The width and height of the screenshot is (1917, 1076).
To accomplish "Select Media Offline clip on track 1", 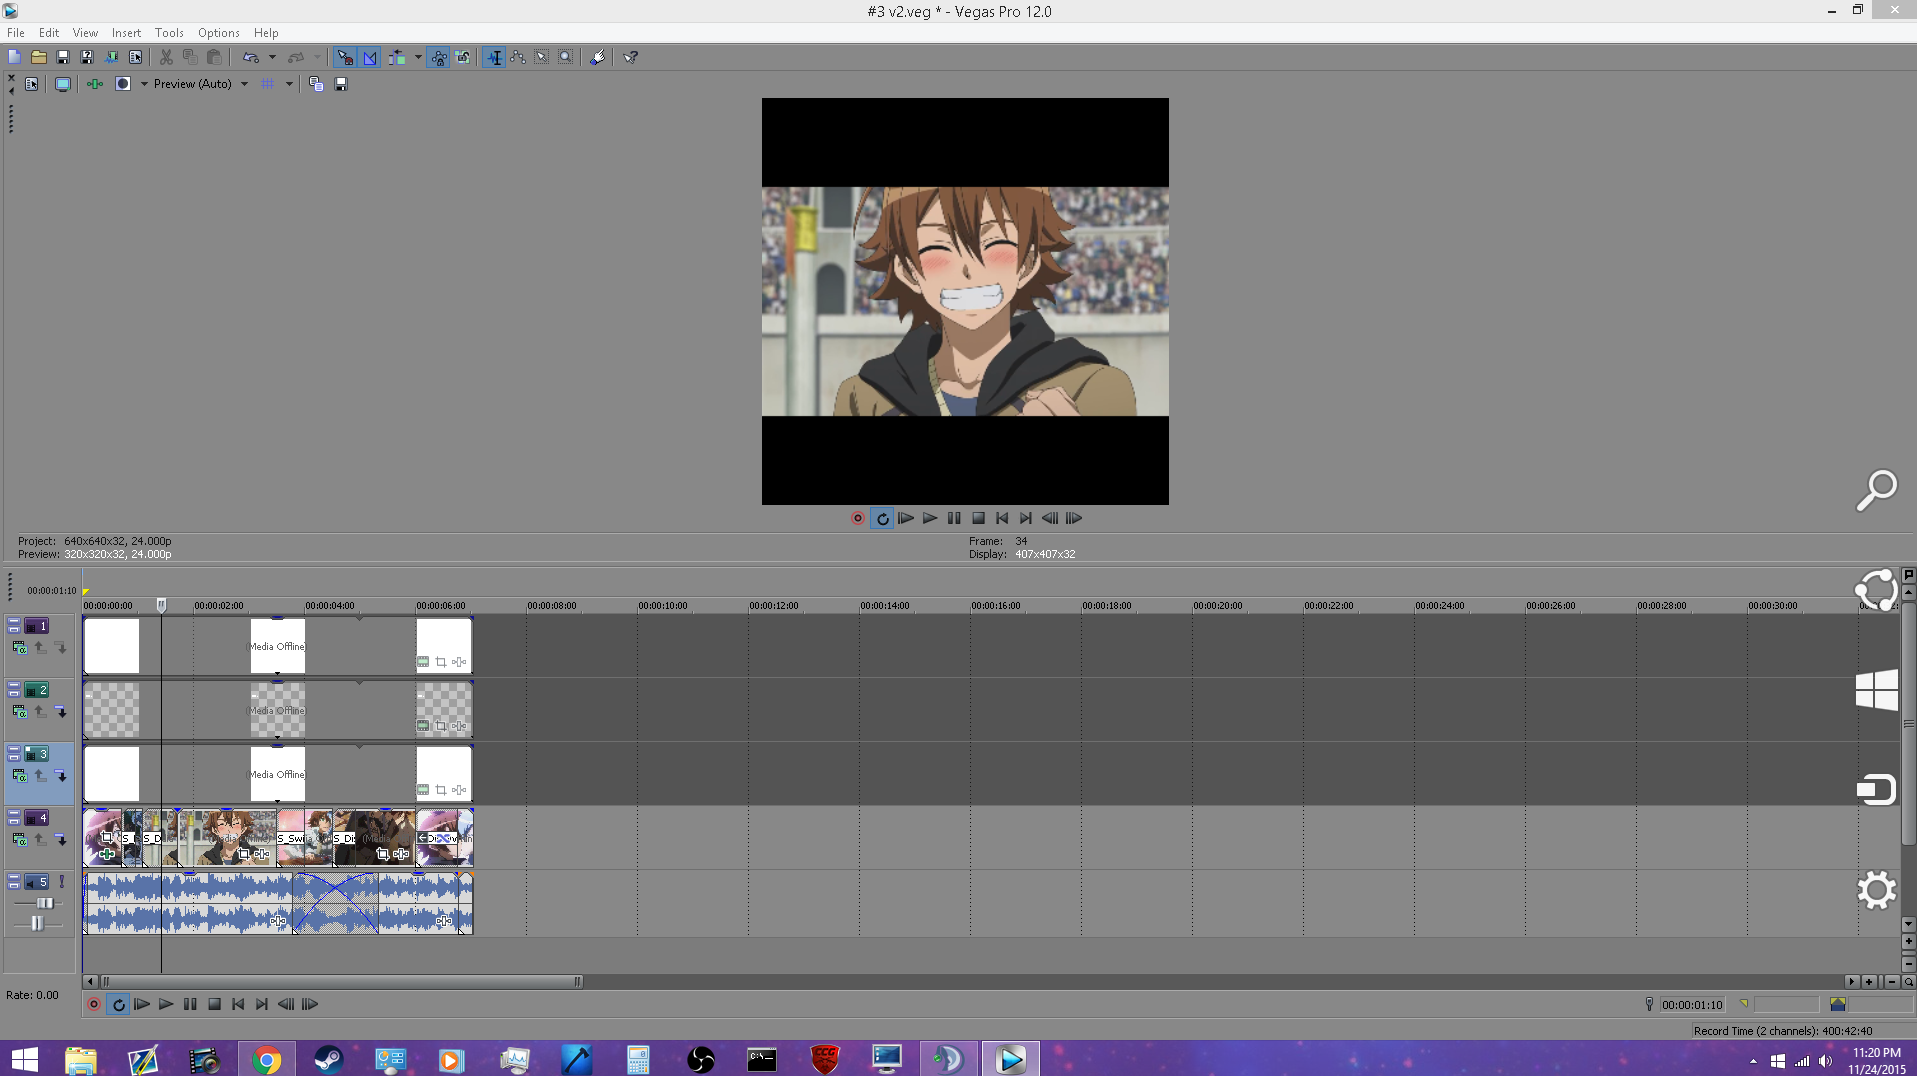I will pyautogui.click(x=277, y=646).
